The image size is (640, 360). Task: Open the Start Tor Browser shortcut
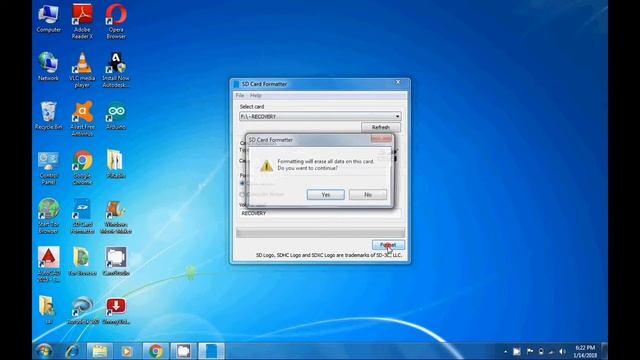(x=49, y=216)
